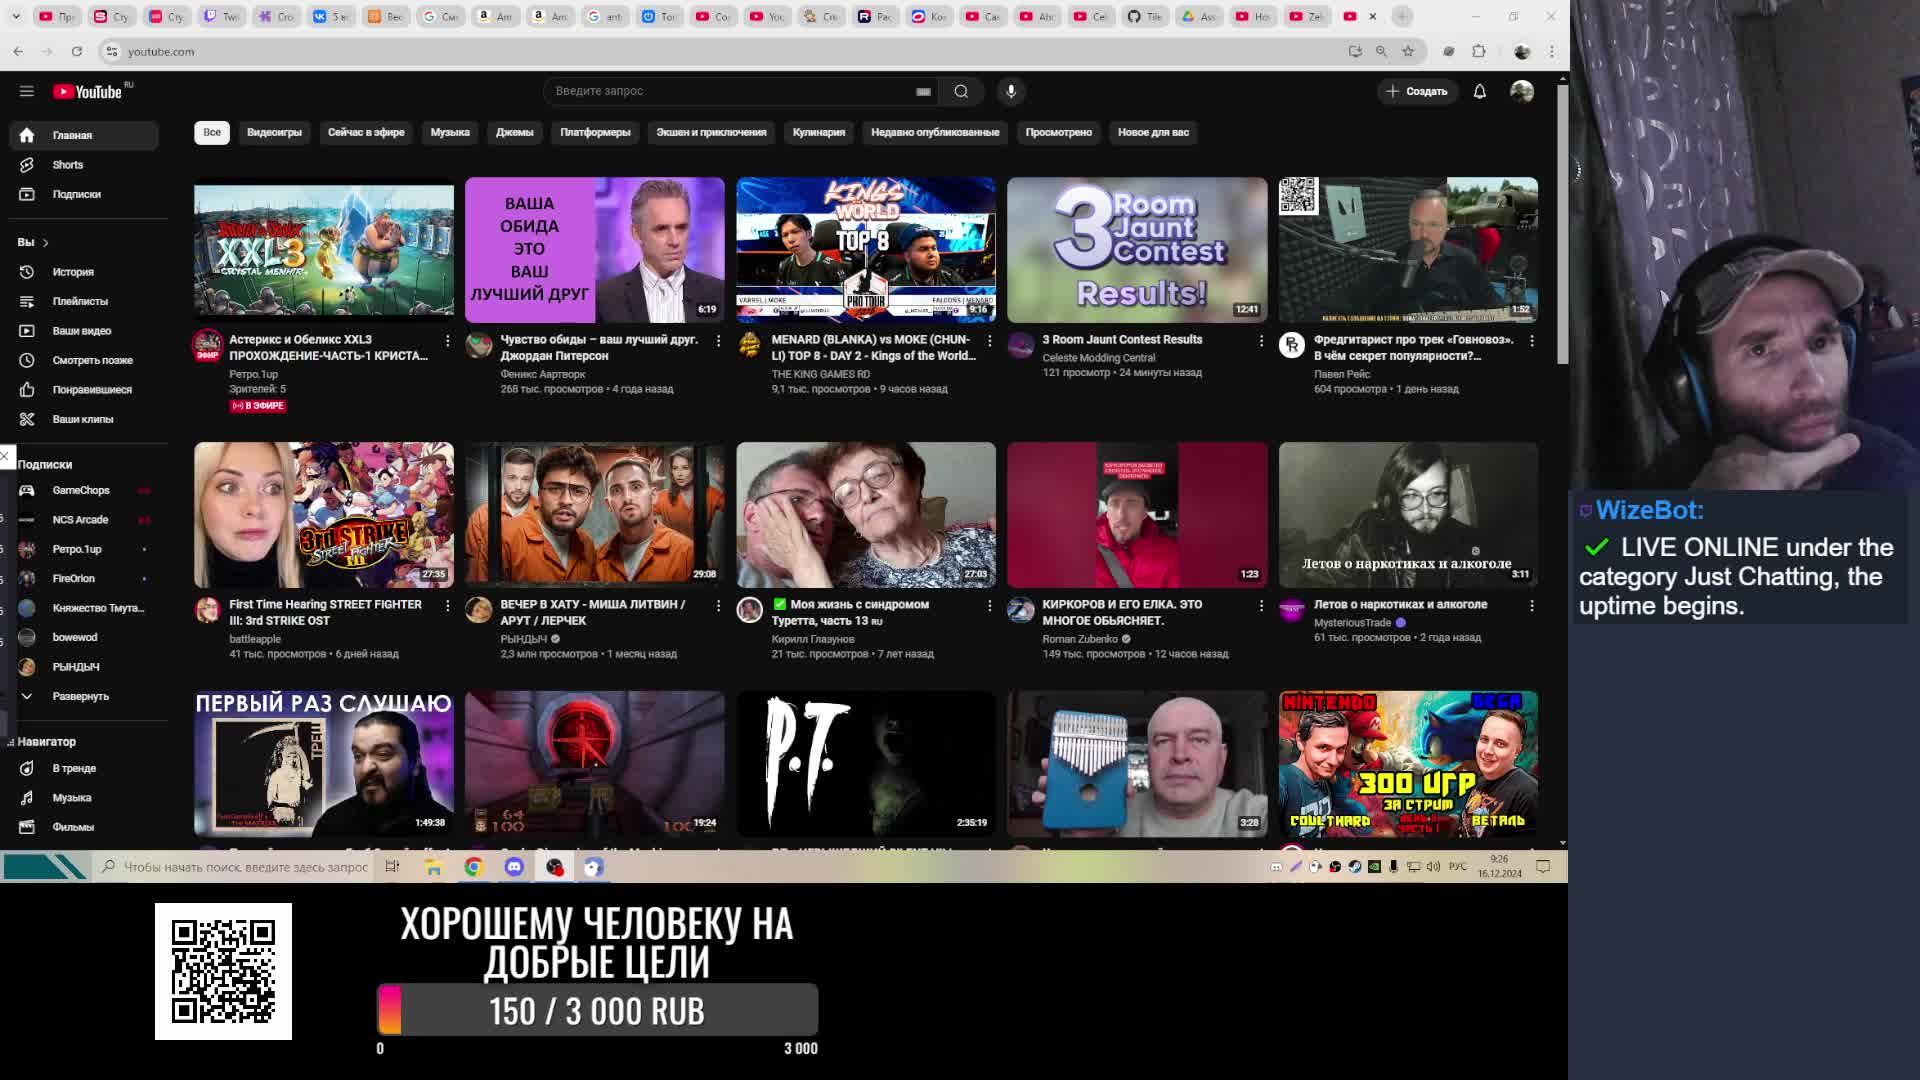The height and width of the screenshot is (1080, 1920).
Task: Bookmark this page with the star icon
Action: tap(1408, 51)
